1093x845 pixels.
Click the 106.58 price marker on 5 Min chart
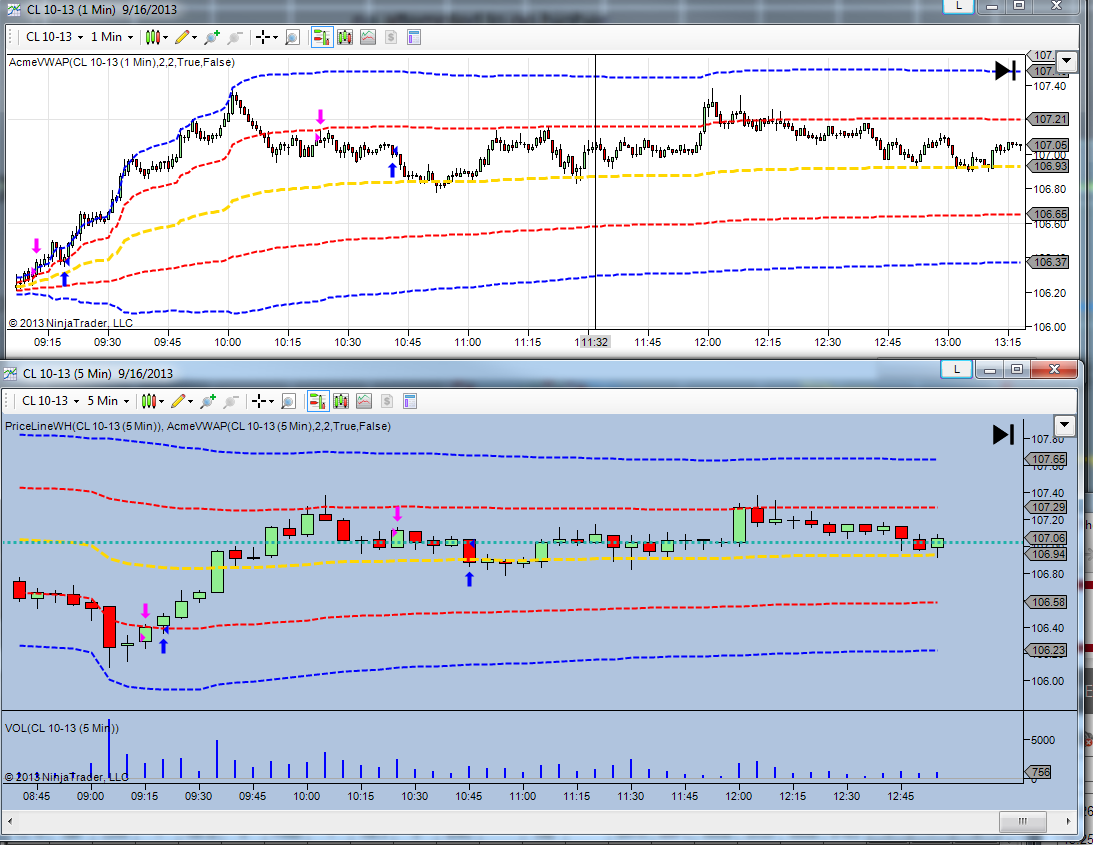[1047, 602]
